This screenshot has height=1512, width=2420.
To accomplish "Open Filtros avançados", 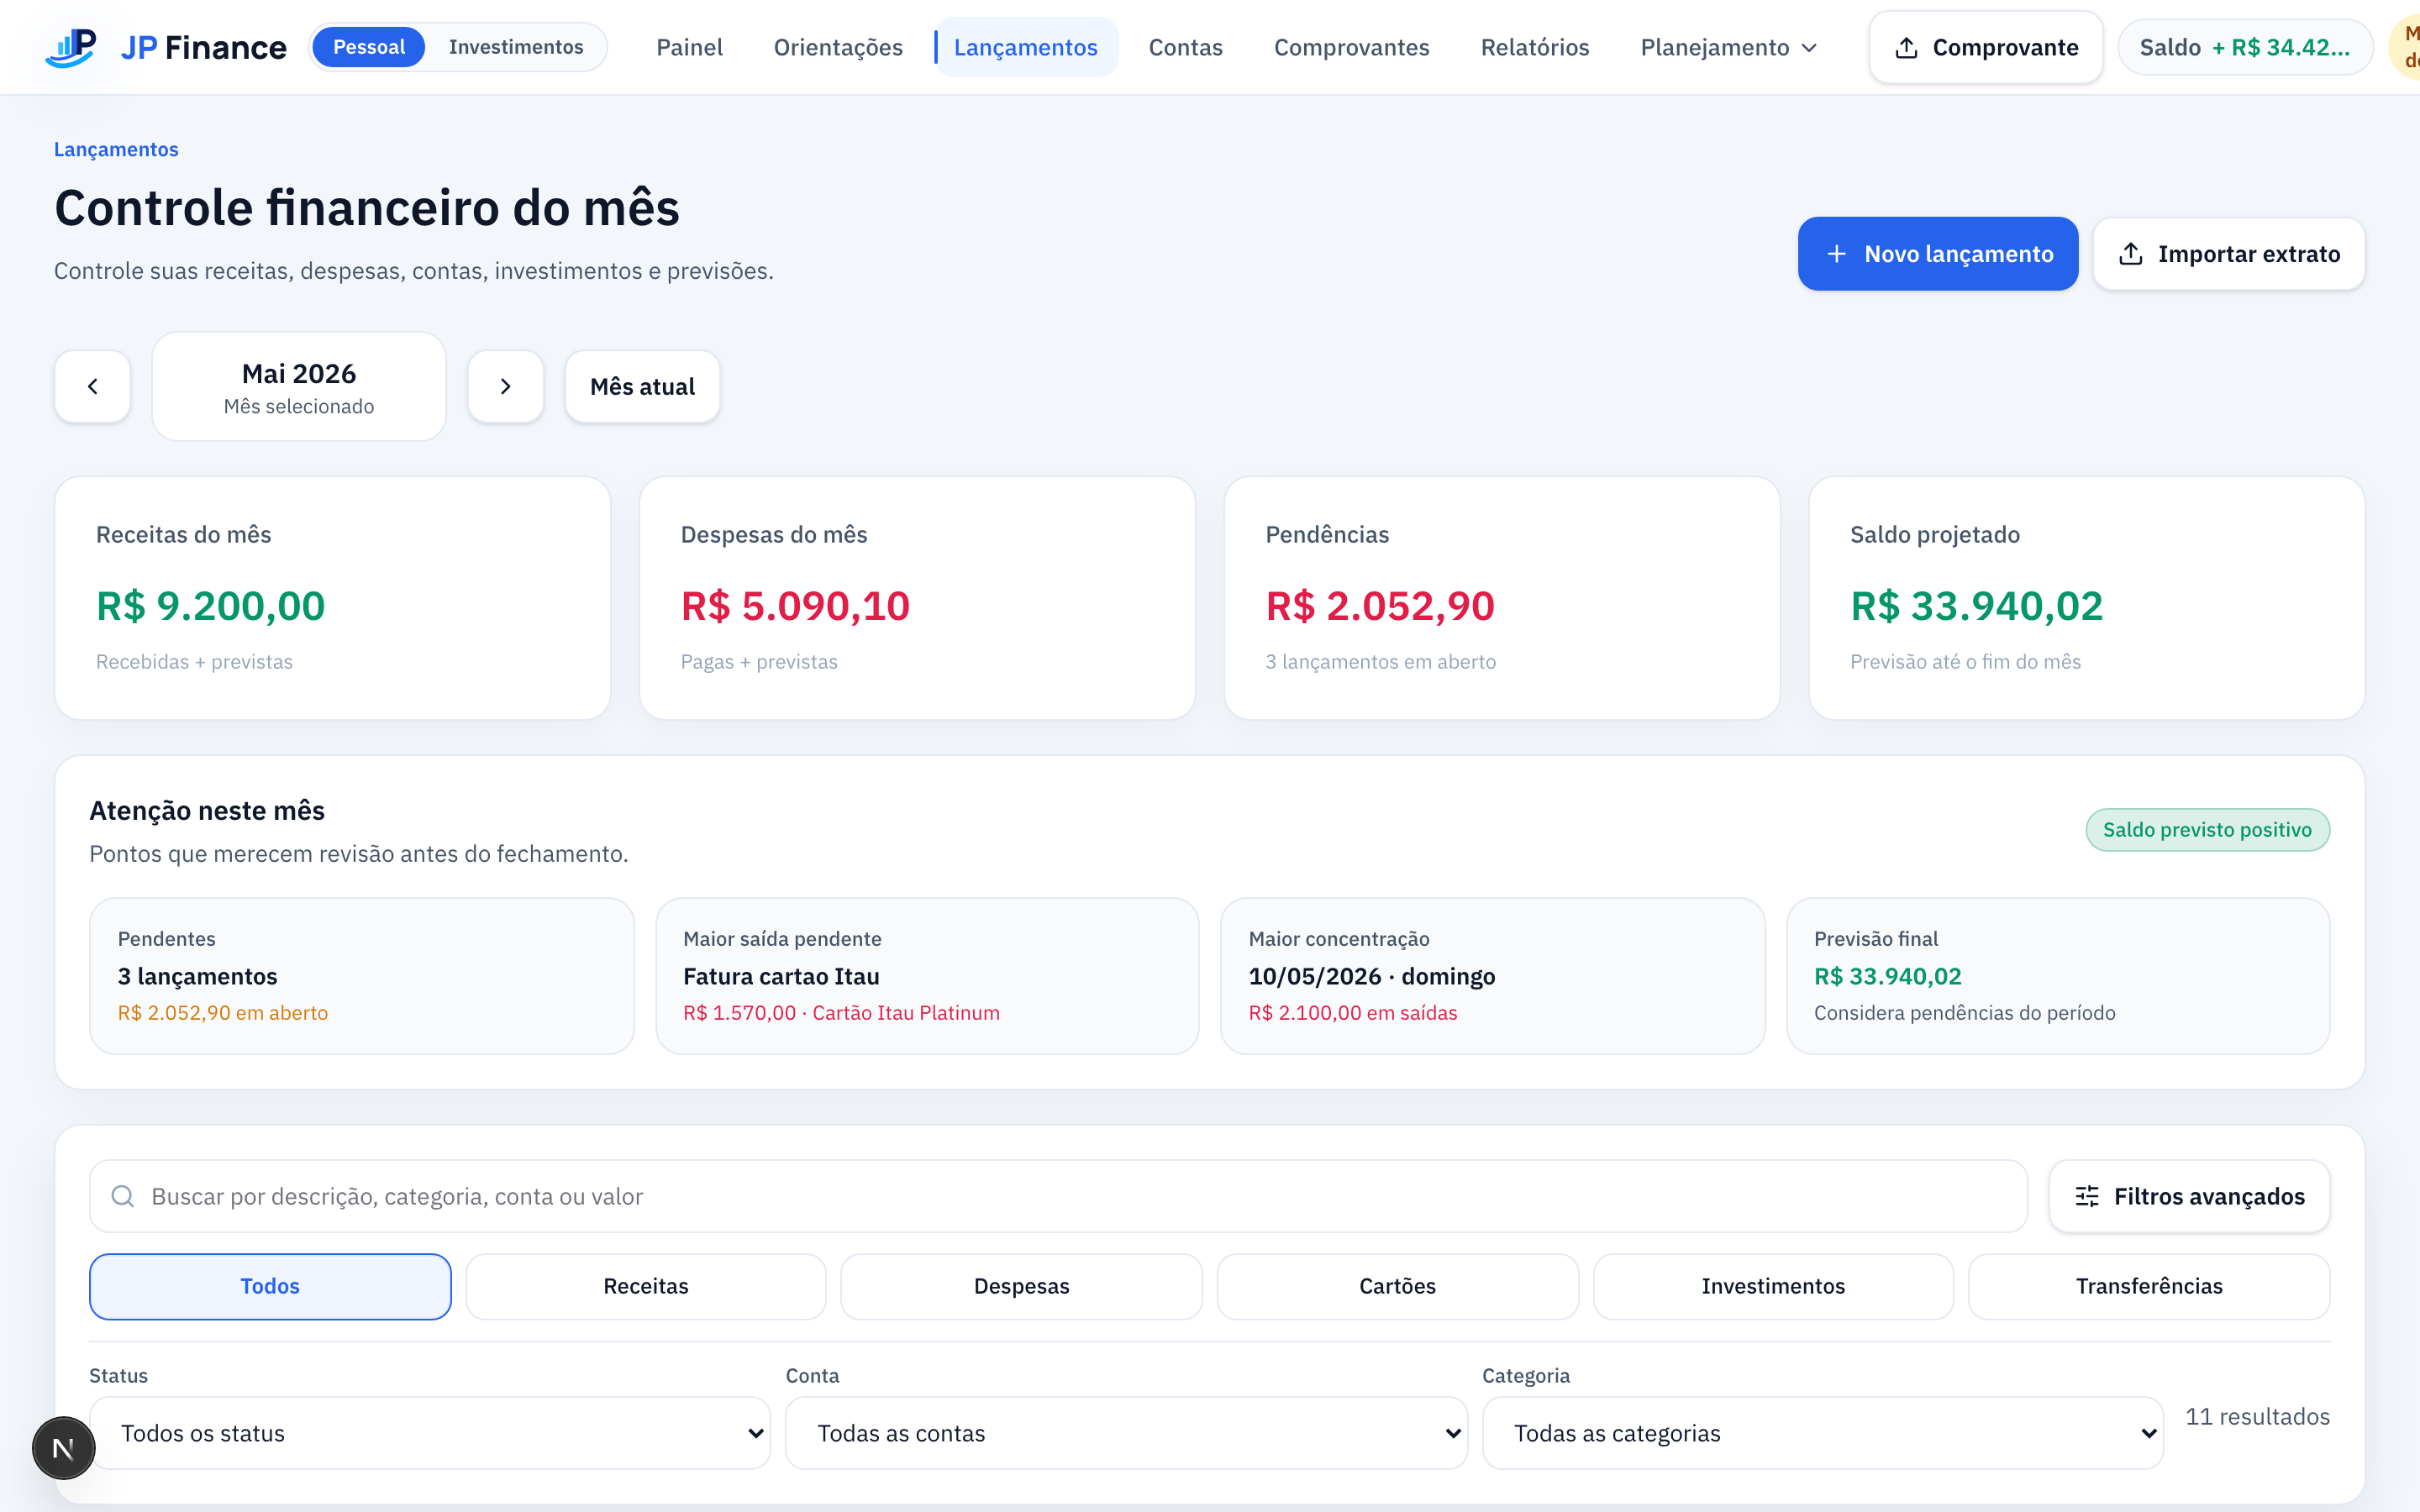I will (x=2189, y=1196).
